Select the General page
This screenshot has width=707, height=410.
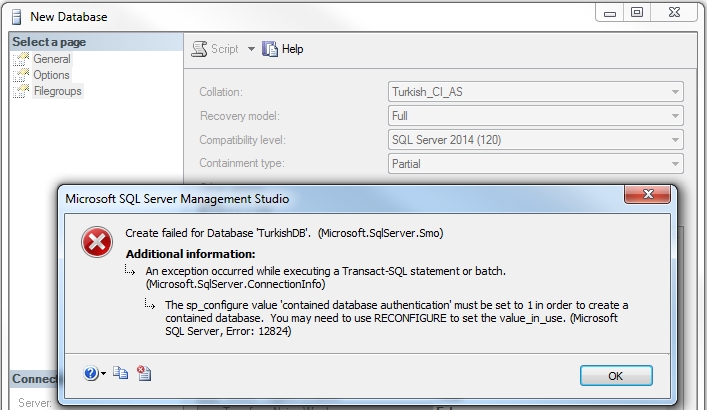point(52,59)
